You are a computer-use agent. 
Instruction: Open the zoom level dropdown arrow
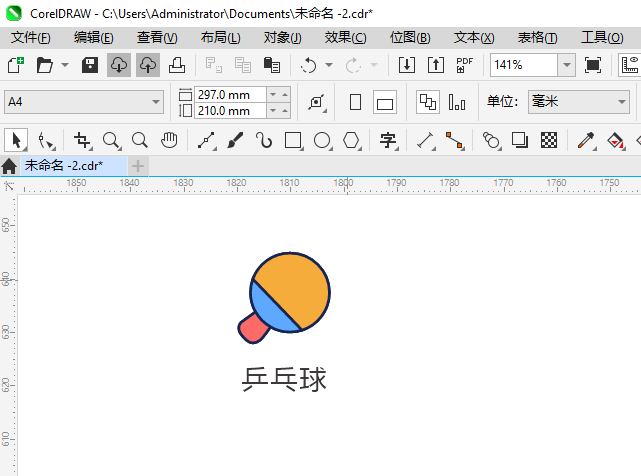tap(567, 65)
